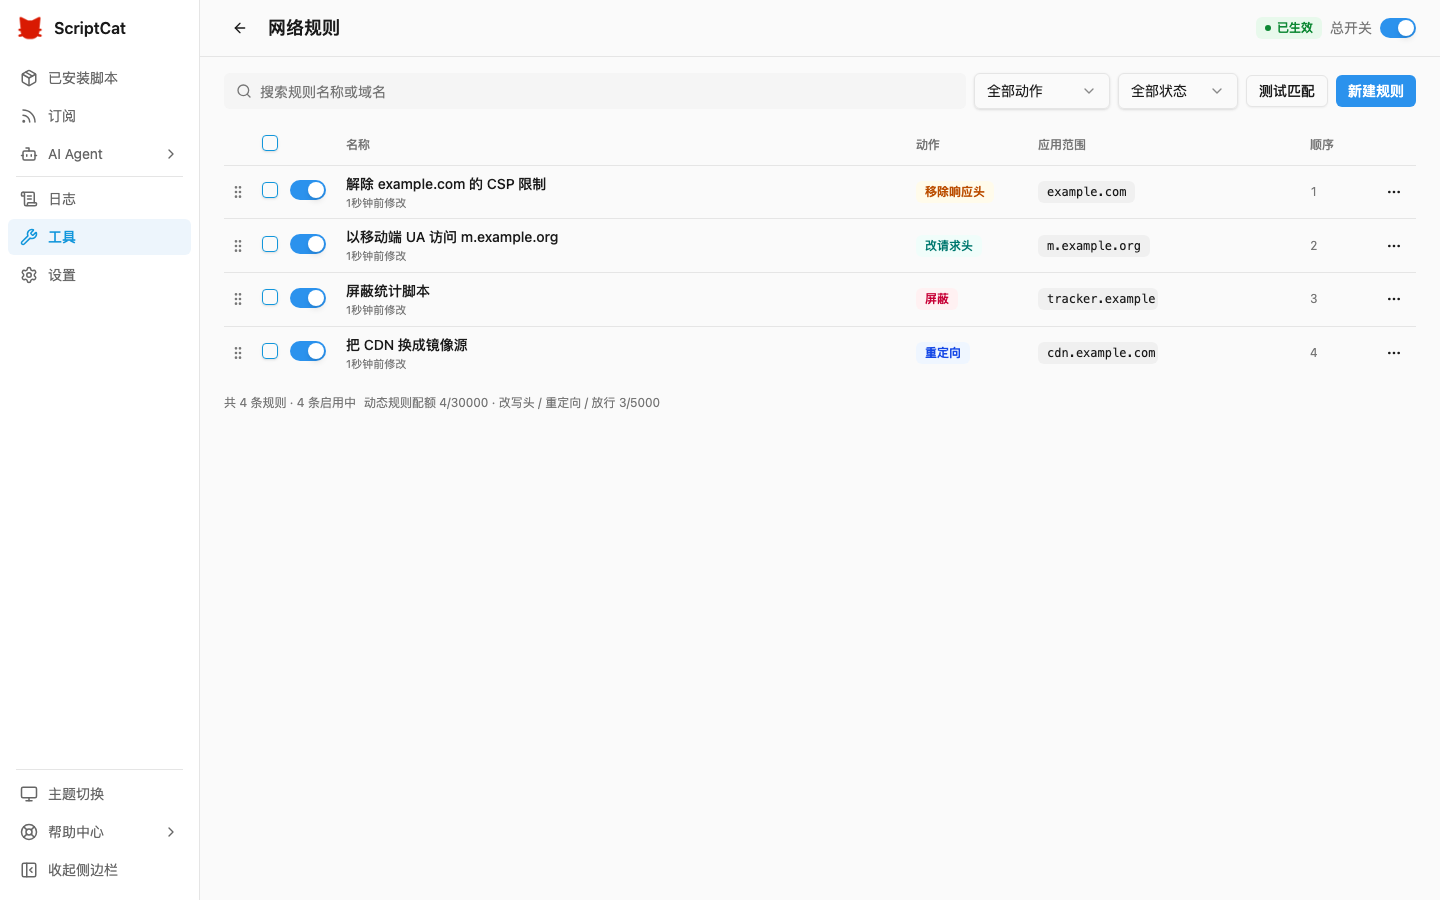Disable the 解除 example.com CSP 限制 rule
1440x900 pixels.
[308, 190]
